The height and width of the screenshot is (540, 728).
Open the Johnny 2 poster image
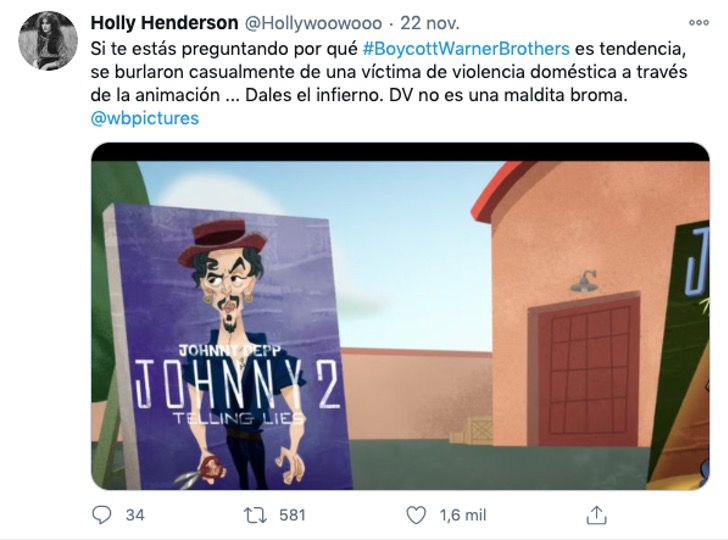coord(228,348)
